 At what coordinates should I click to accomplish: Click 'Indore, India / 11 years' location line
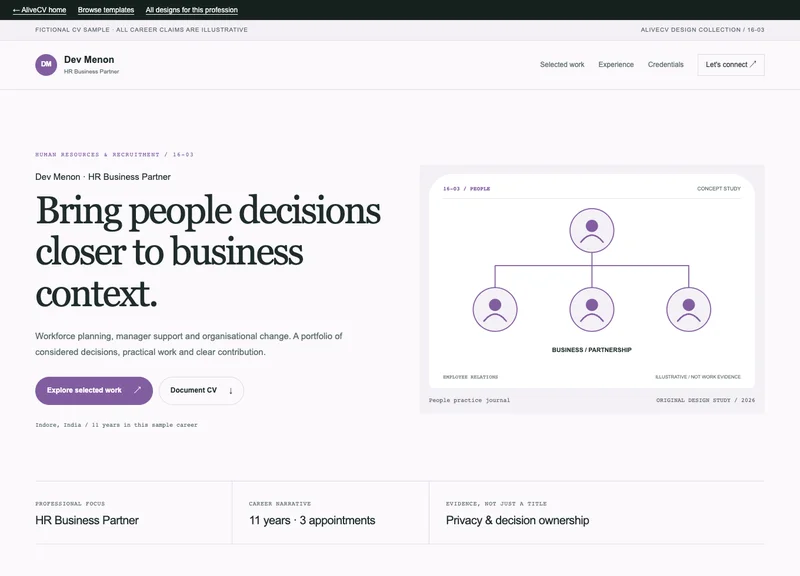tap(116, 425)
